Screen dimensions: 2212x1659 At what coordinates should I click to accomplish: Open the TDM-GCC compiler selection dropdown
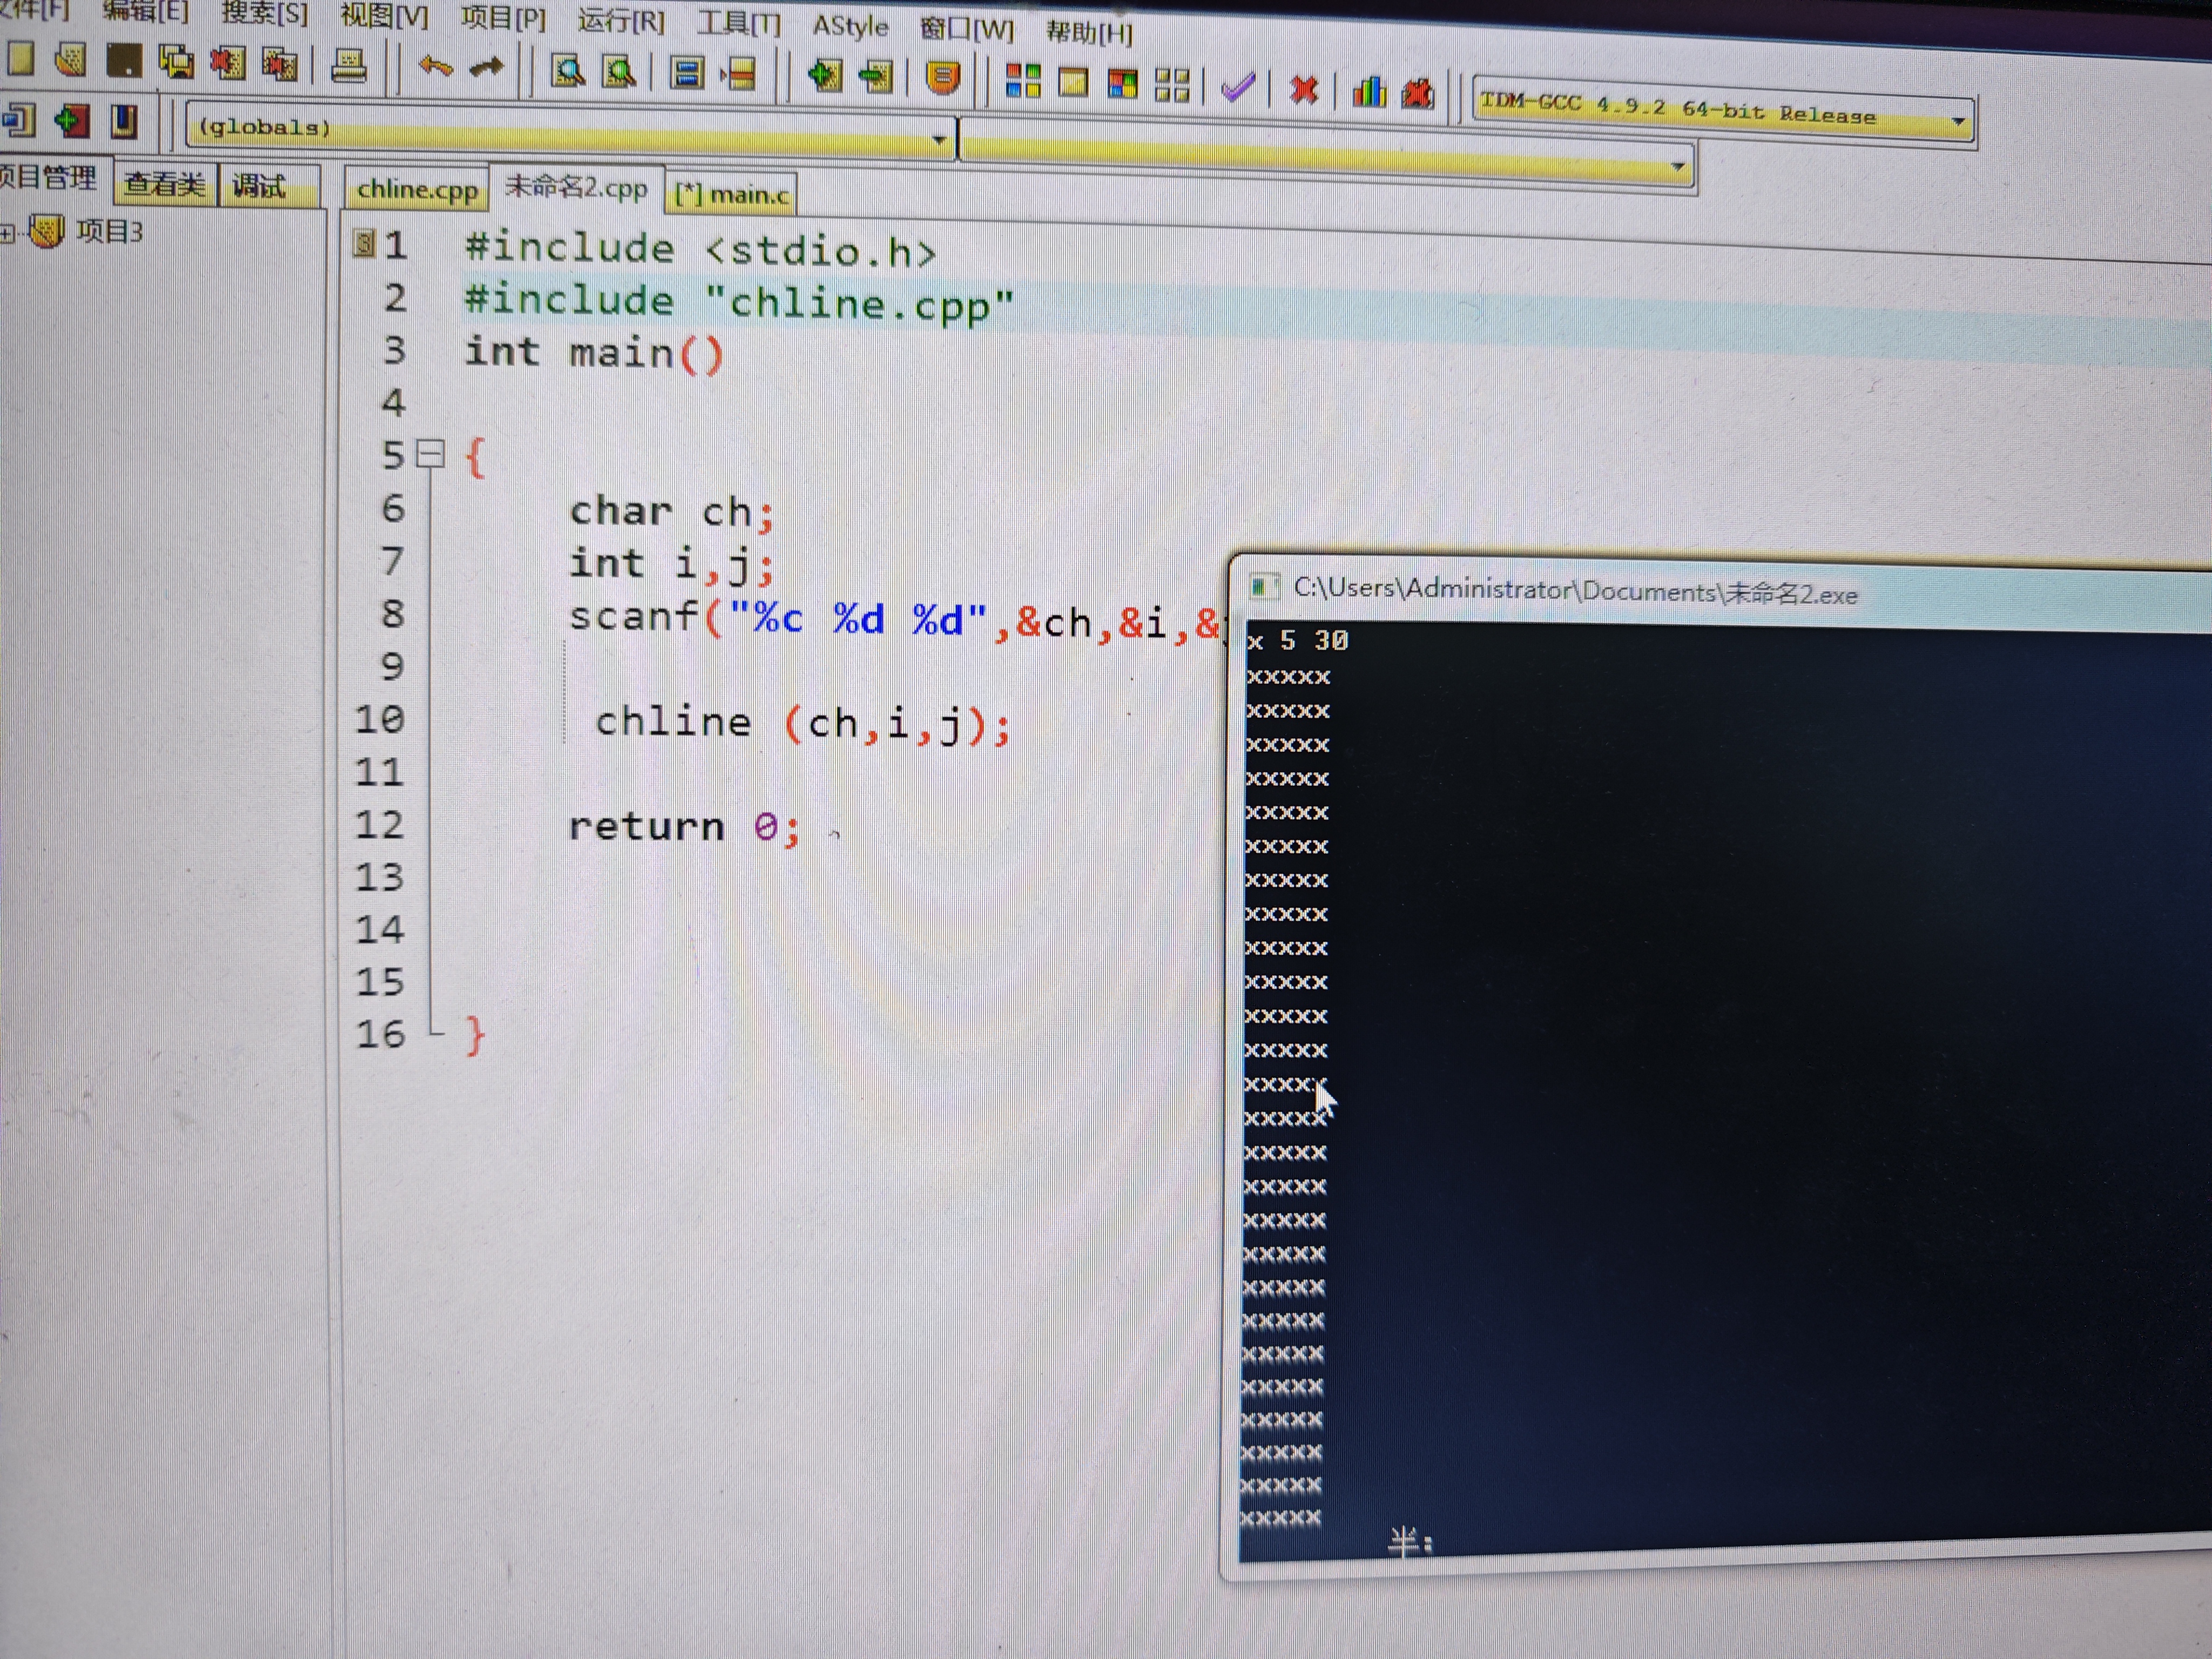tap(1958, 122)
